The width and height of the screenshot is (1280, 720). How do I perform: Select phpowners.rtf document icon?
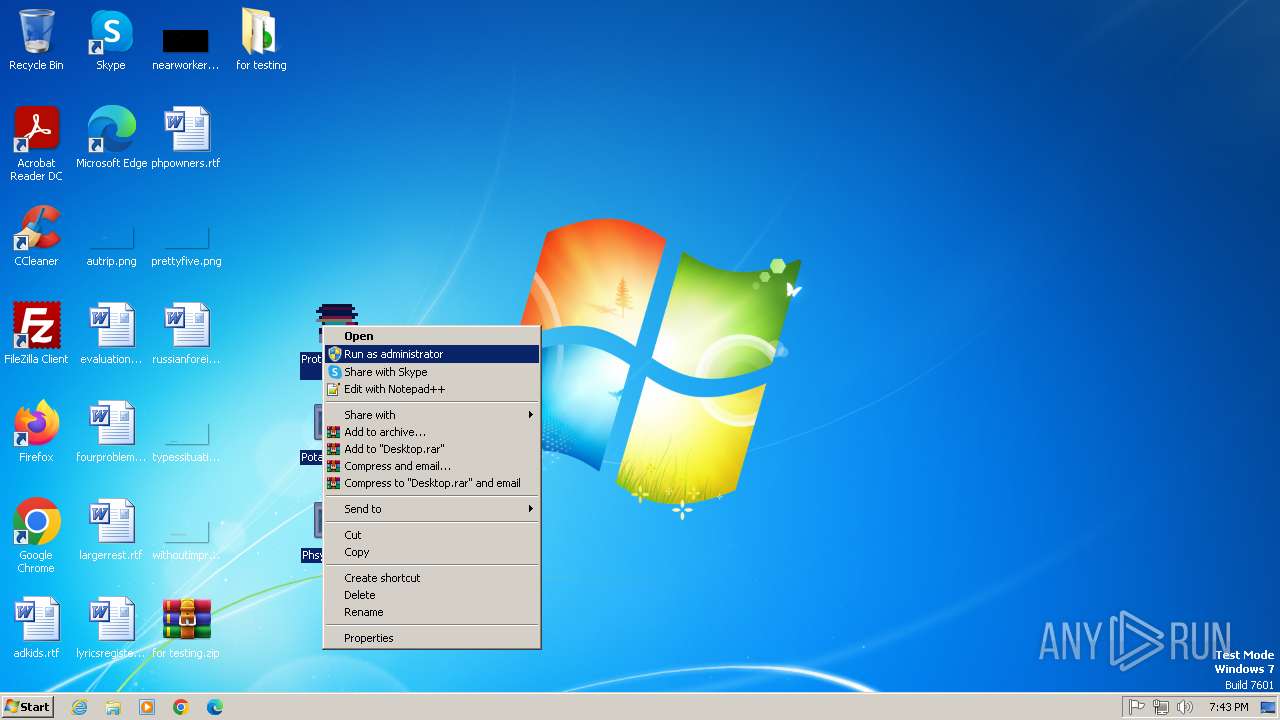click(186, 138)
